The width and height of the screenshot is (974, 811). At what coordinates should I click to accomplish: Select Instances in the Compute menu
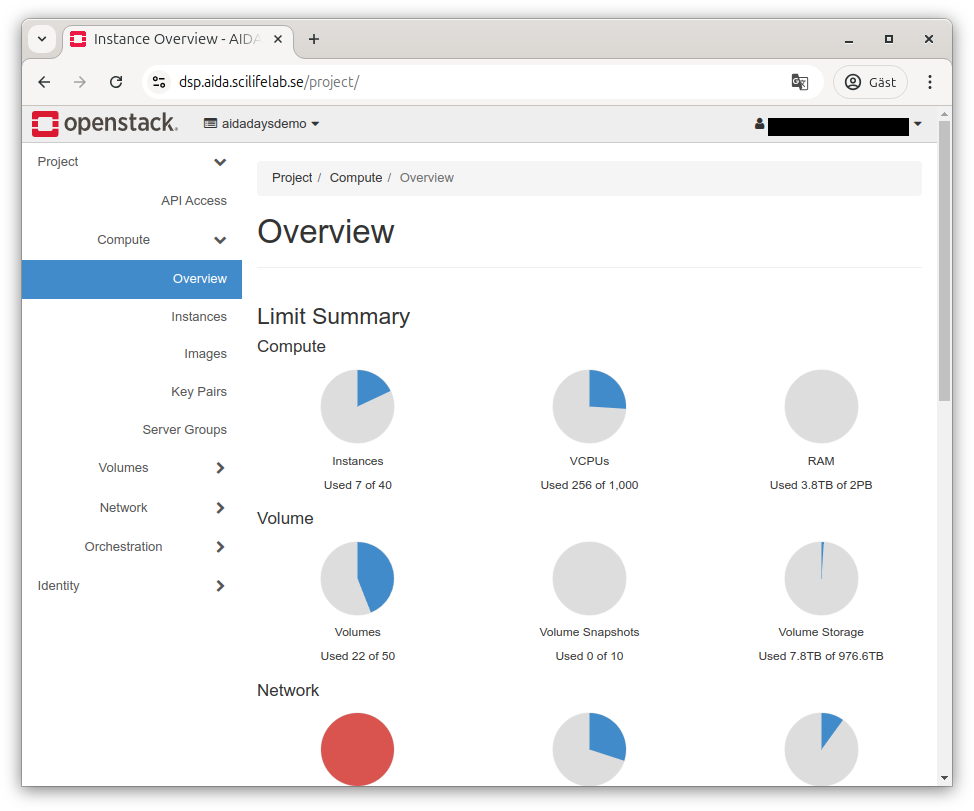pos(199,317)
